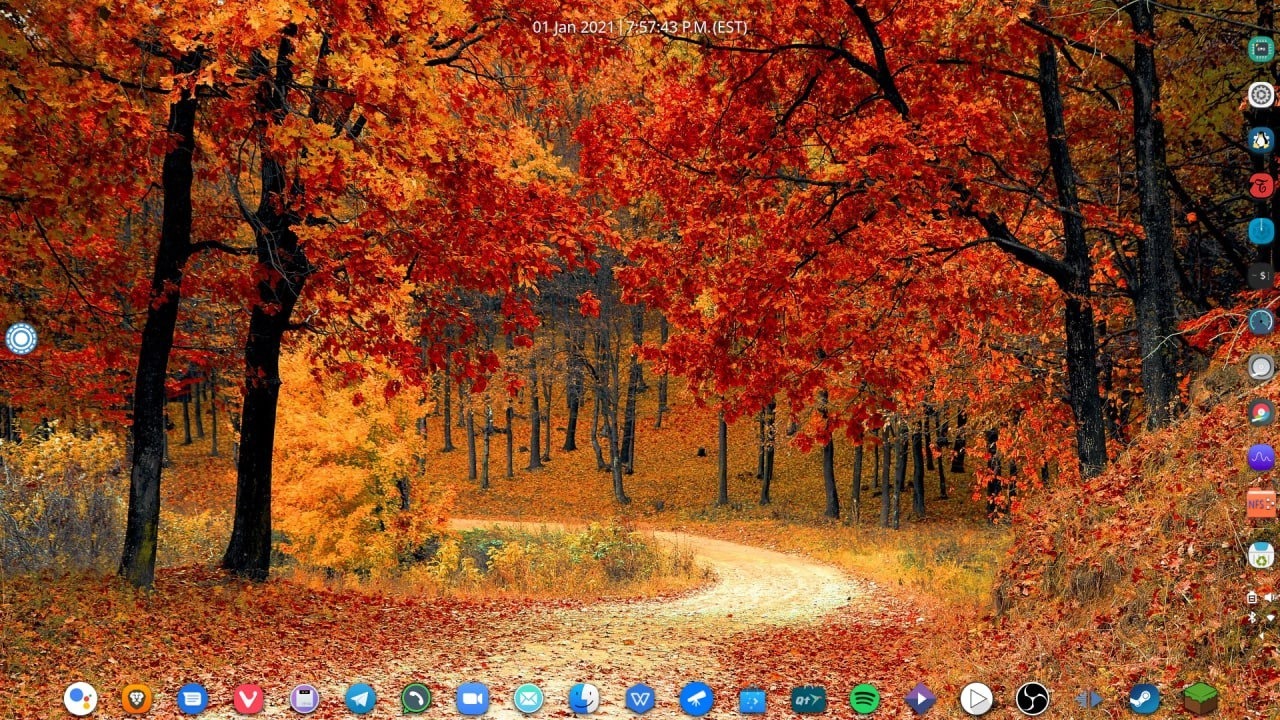Open the mail envelope app
Image resolution: width=1280 pixels, height=720 pixels.
coord(528,698)
